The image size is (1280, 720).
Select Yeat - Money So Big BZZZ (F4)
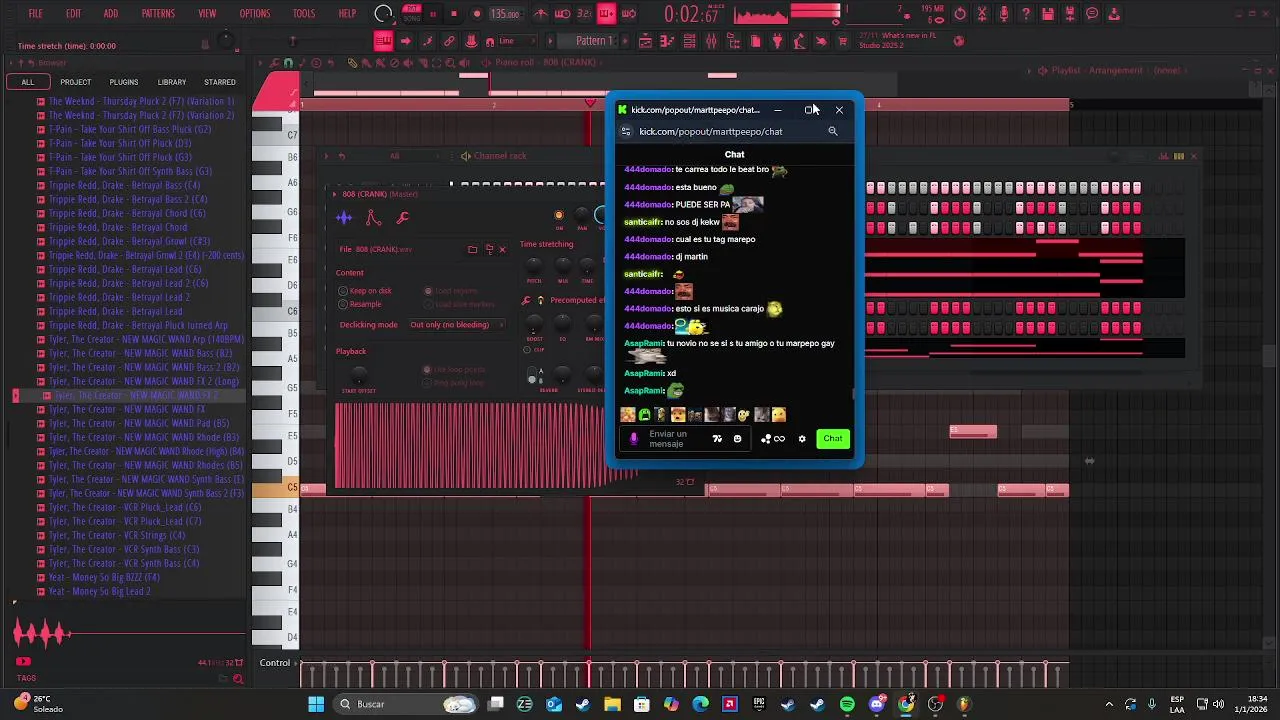click(104, 577)
